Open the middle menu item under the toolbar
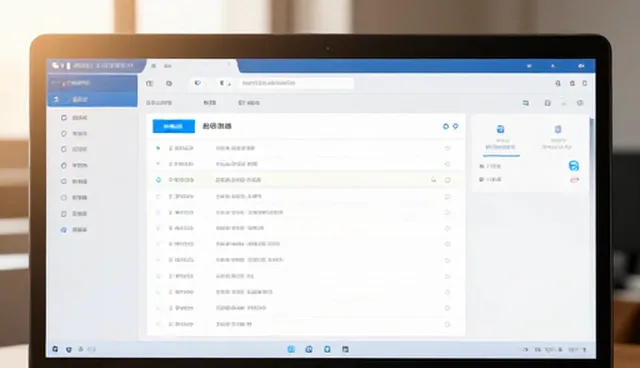Viewport: 640px width, 368px height. click(x=209, y=103)
